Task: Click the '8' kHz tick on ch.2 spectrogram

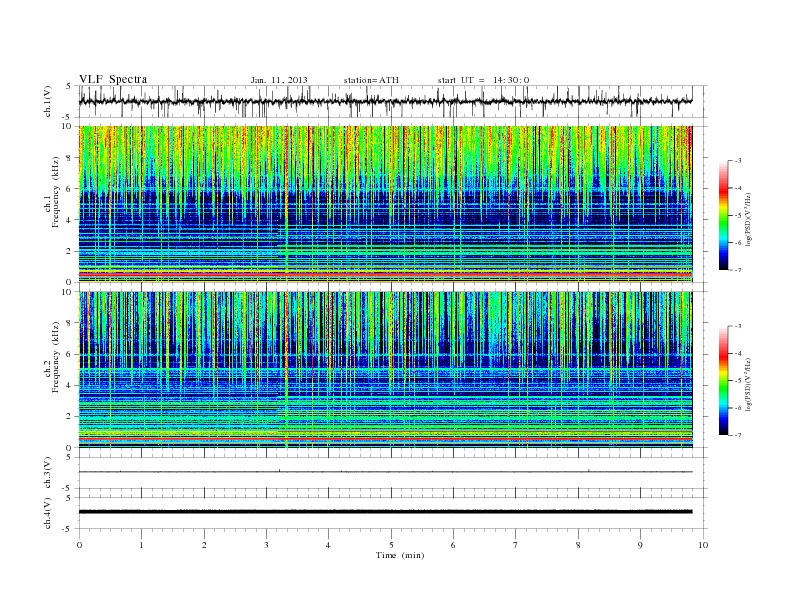Action: [70, 323]
